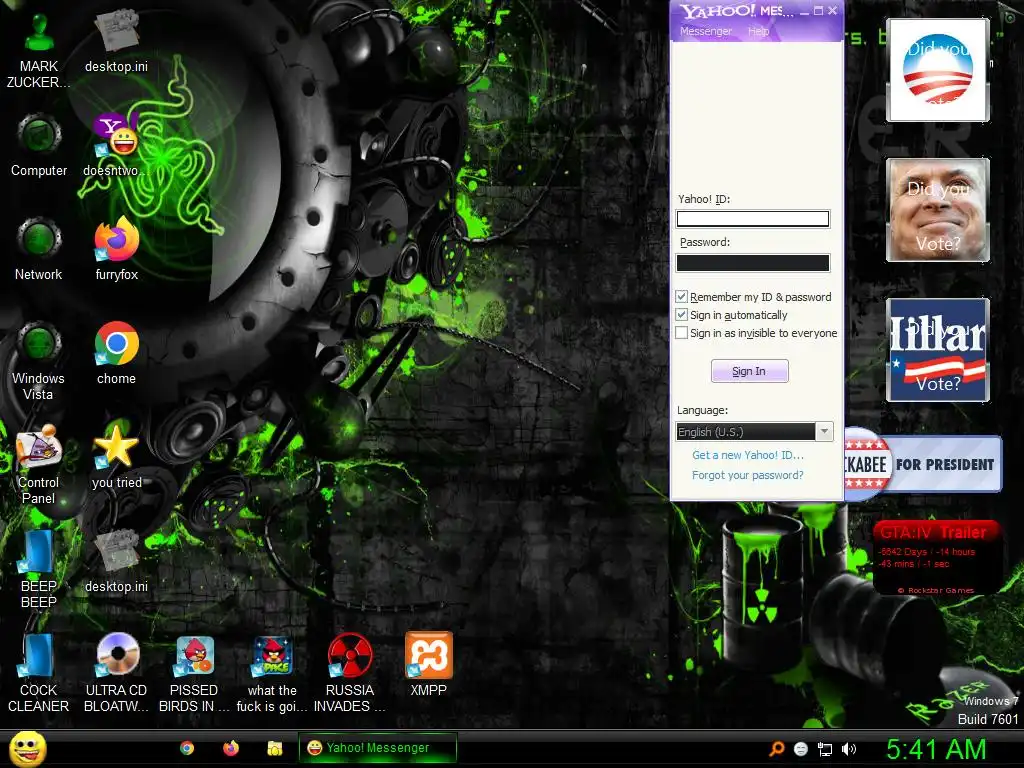
Task: Open the COCK CLEANER shortcut
Action: tap(39, 673)
